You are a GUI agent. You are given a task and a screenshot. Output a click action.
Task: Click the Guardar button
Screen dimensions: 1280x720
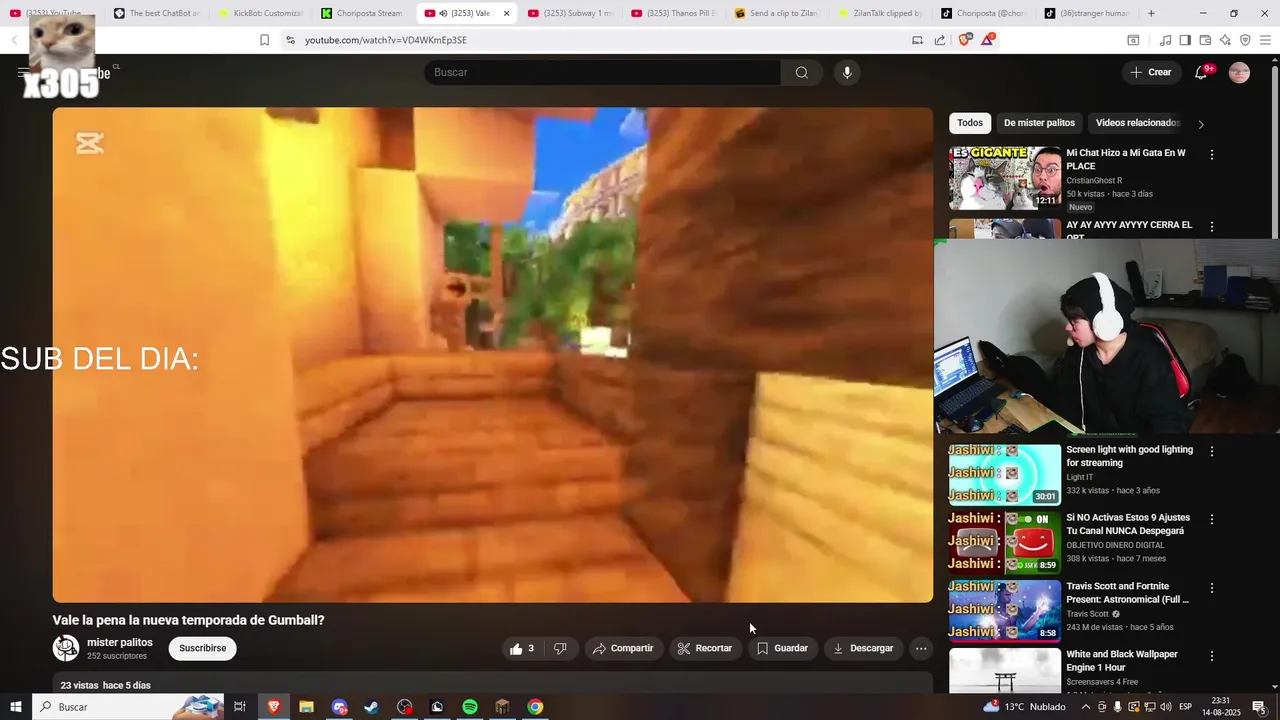click(x=782, y=648)
